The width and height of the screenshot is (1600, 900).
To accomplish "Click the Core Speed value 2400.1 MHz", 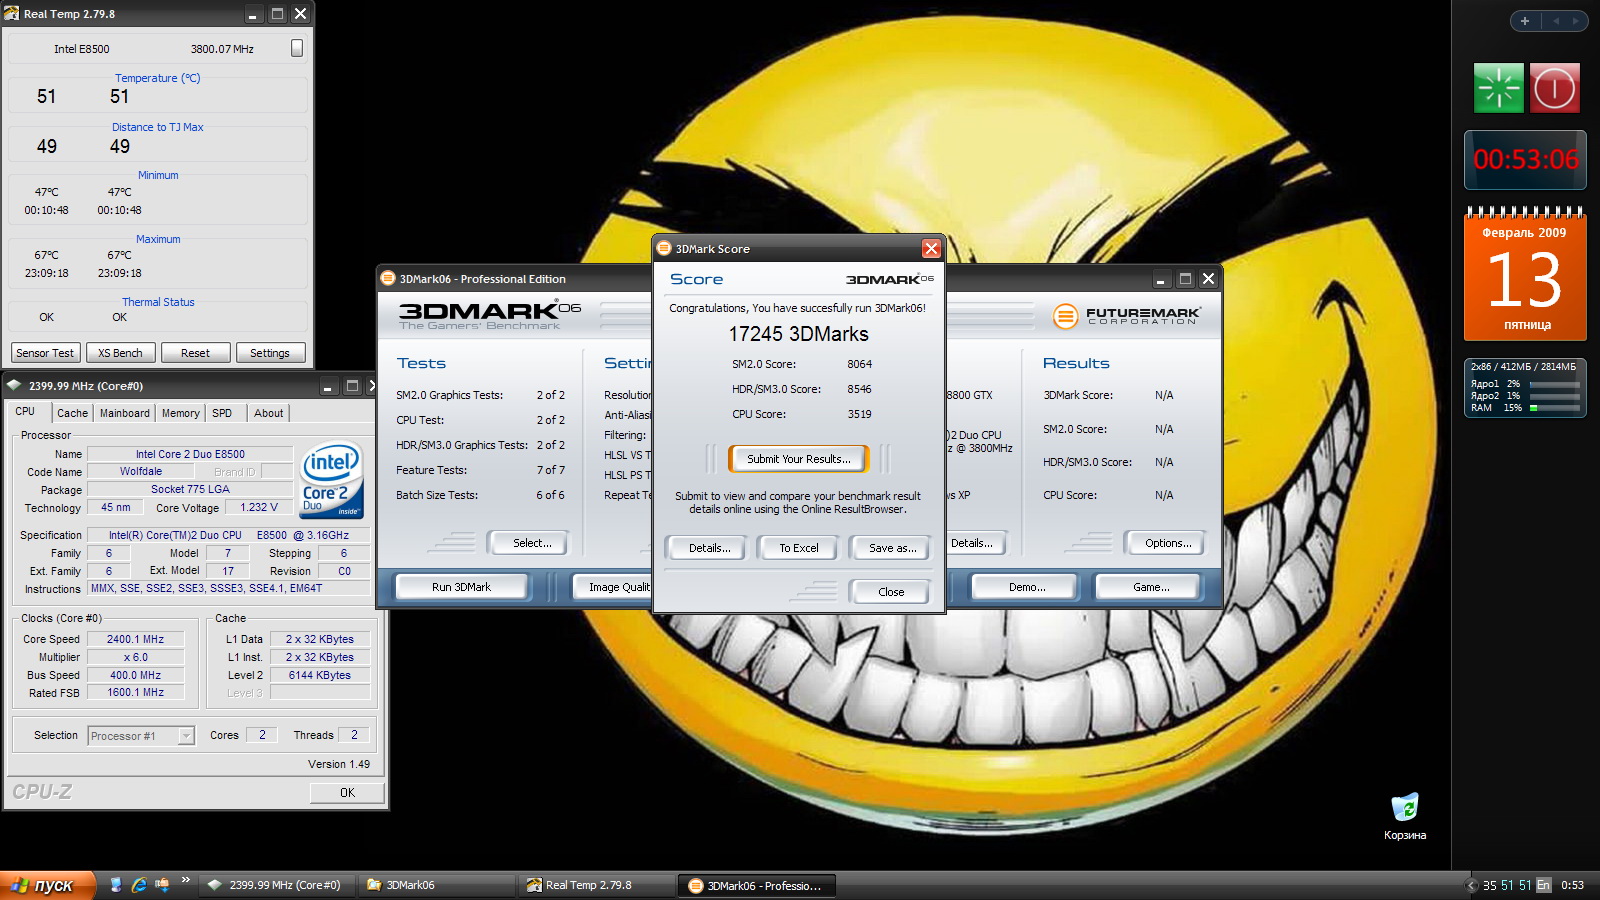I will point(136,639).
